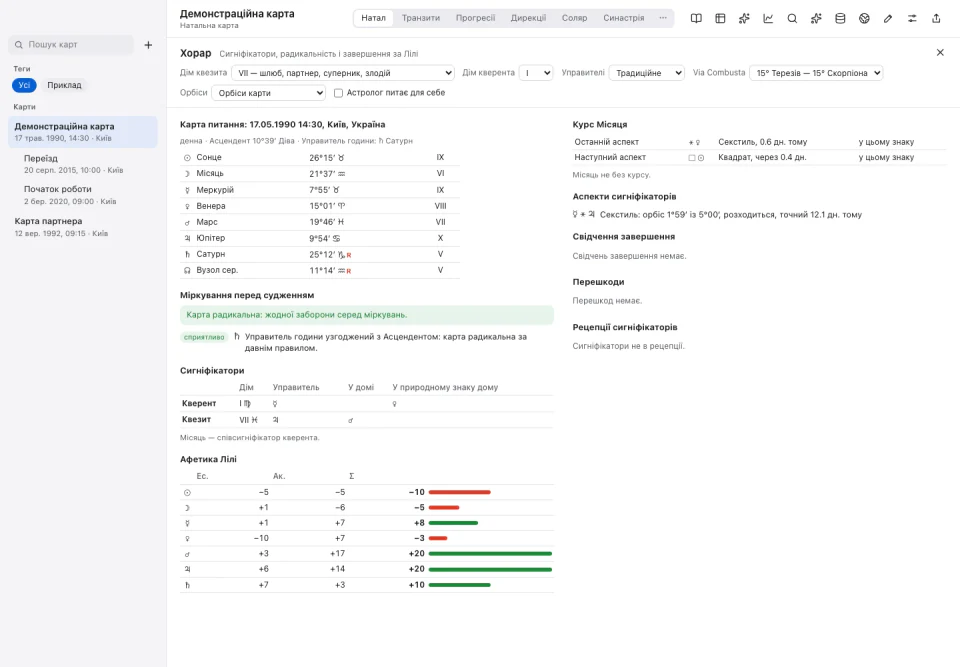Viewport: 960px width, 667px height.
Task: Switch to the Натал tab
Action: 373,18
